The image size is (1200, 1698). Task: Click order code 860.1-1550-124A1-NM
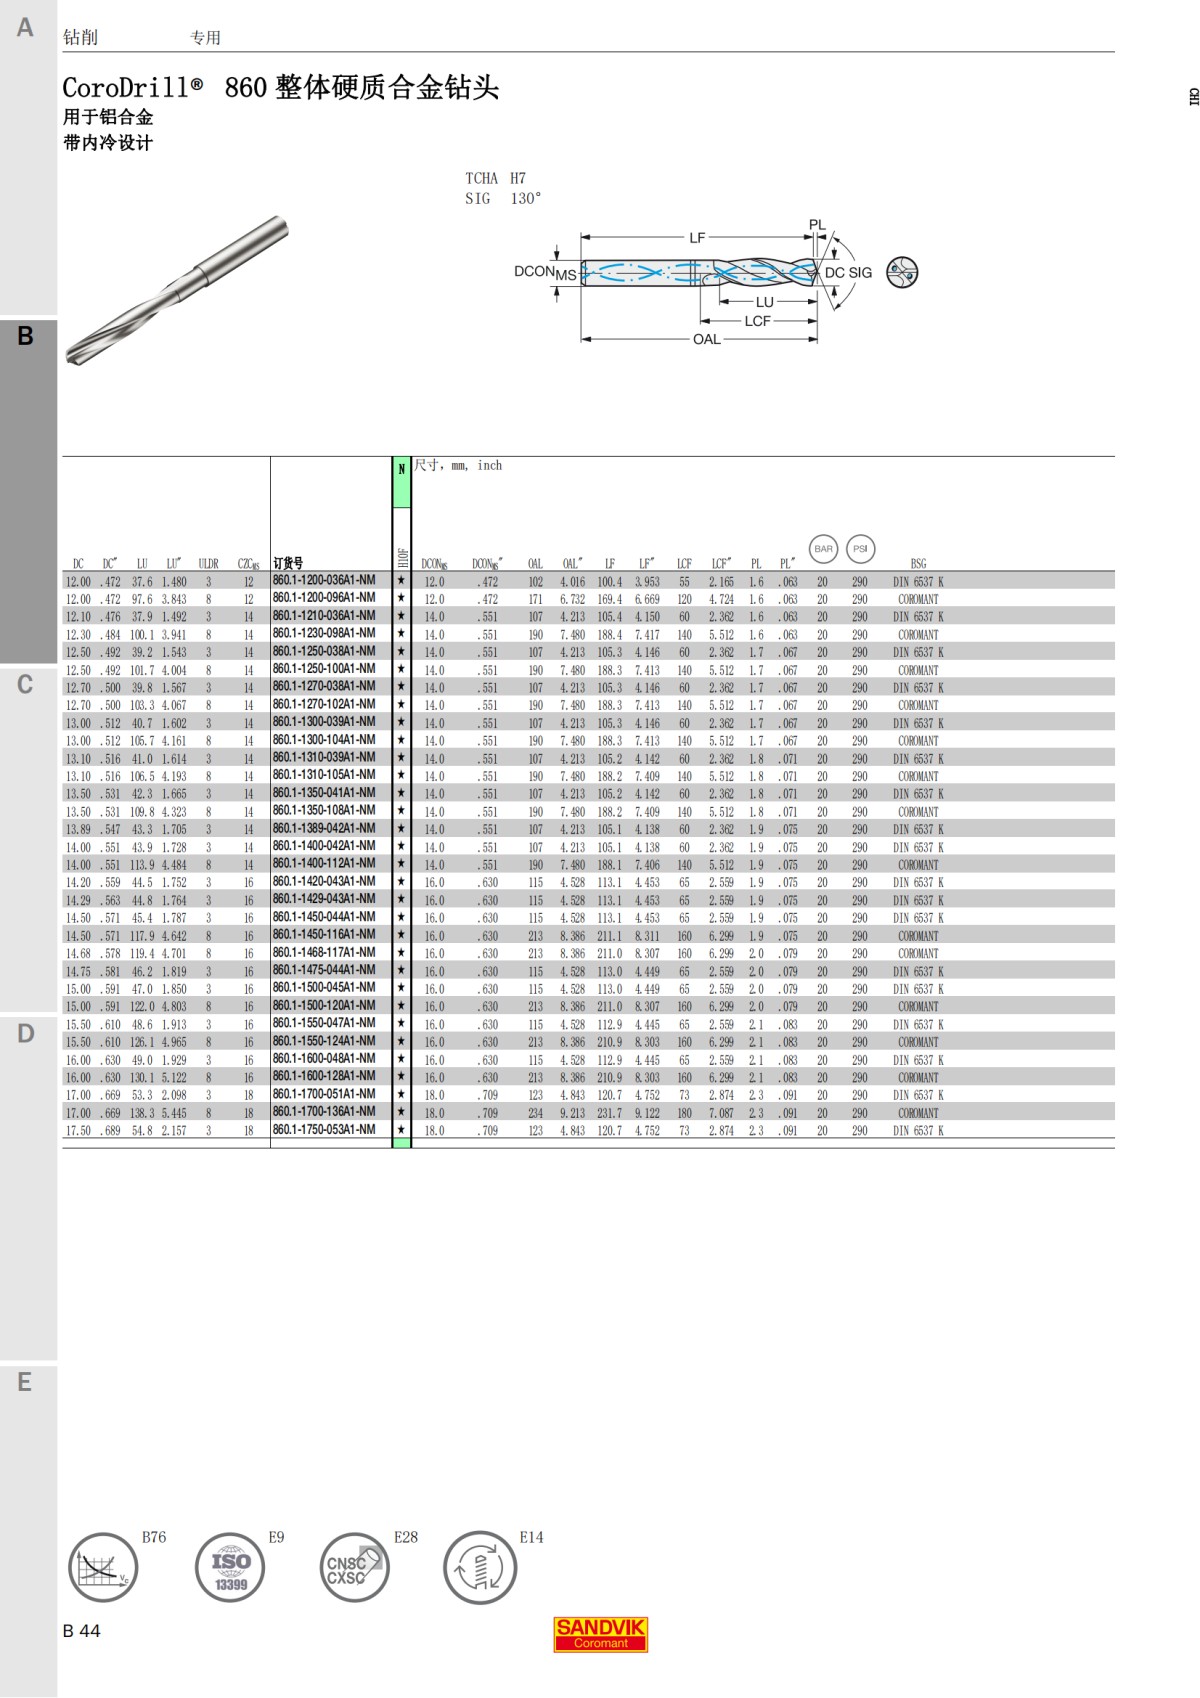324,1041
